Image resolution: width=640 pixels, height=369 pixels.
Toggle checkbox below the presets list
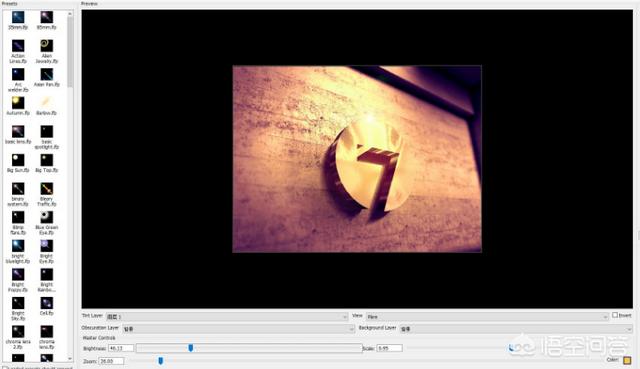(x=5, y=367)
